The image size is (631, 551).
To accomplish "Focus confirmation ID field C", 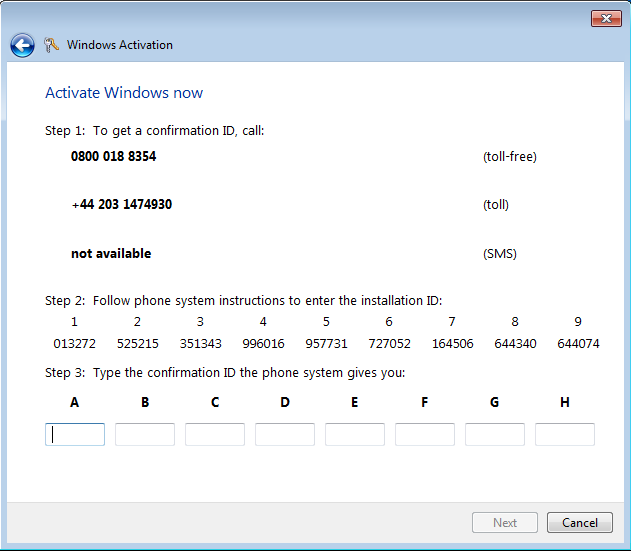I will [x=215, y=434].
